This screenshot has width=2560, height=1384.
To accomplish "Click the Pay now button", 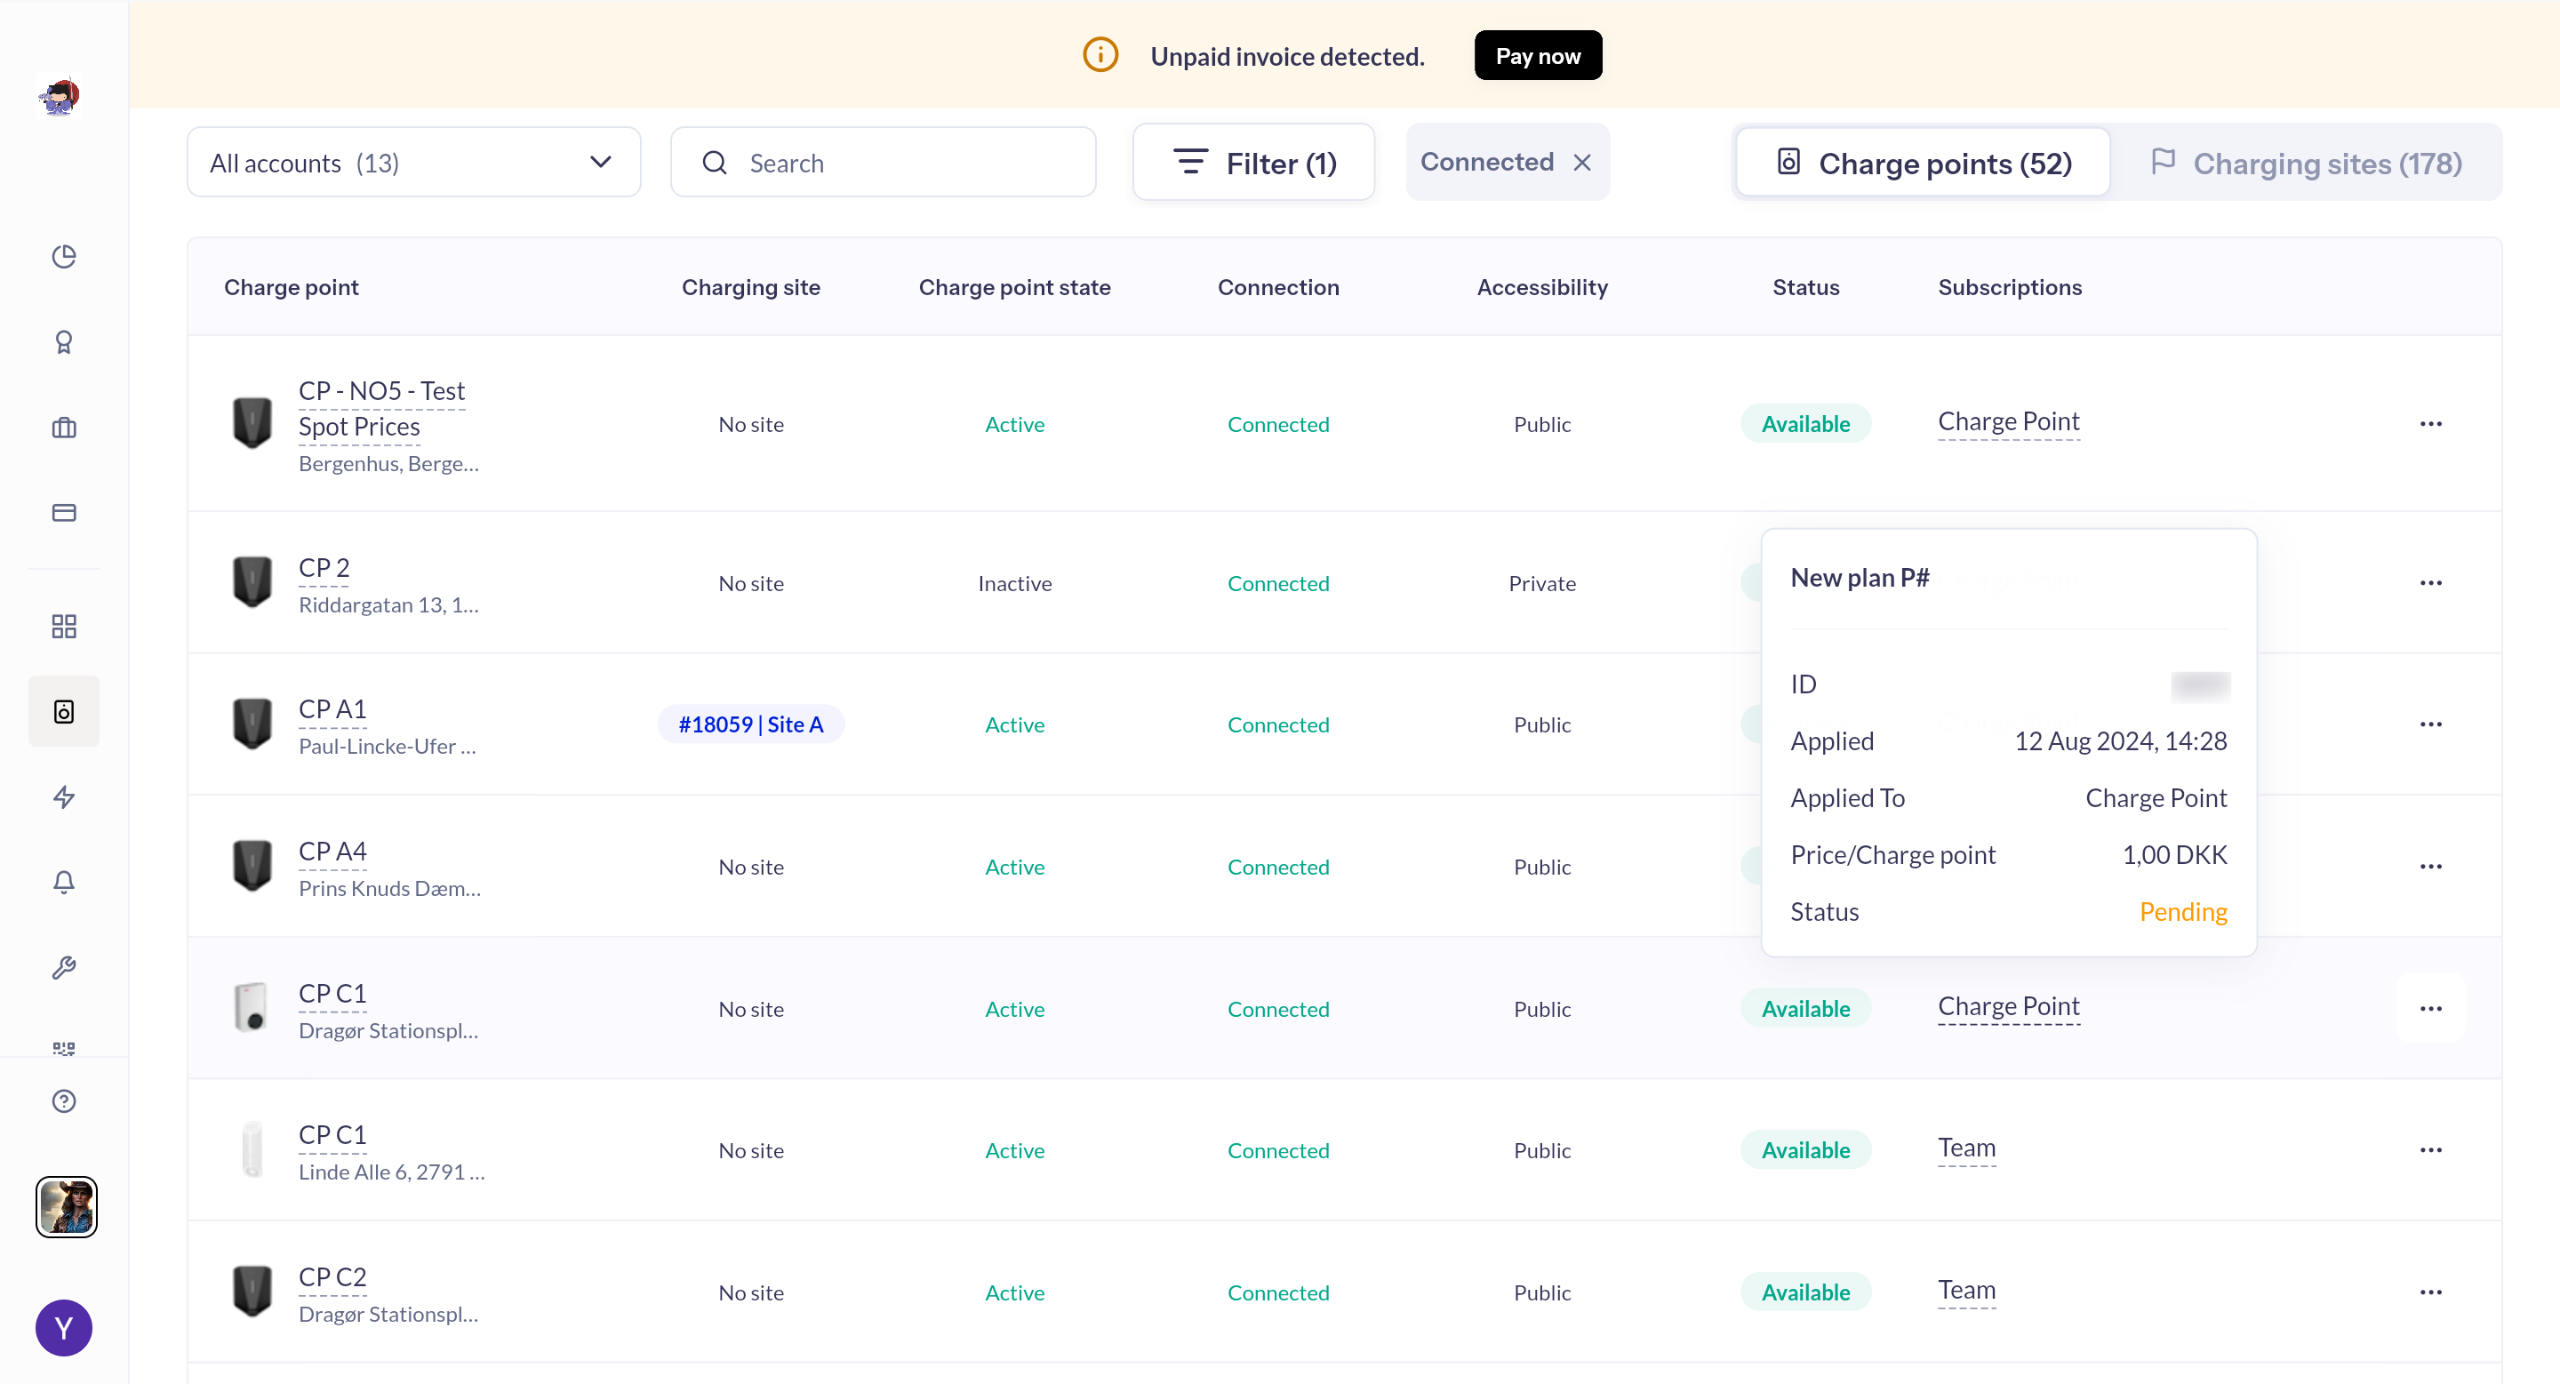I will pos(1537,56).
